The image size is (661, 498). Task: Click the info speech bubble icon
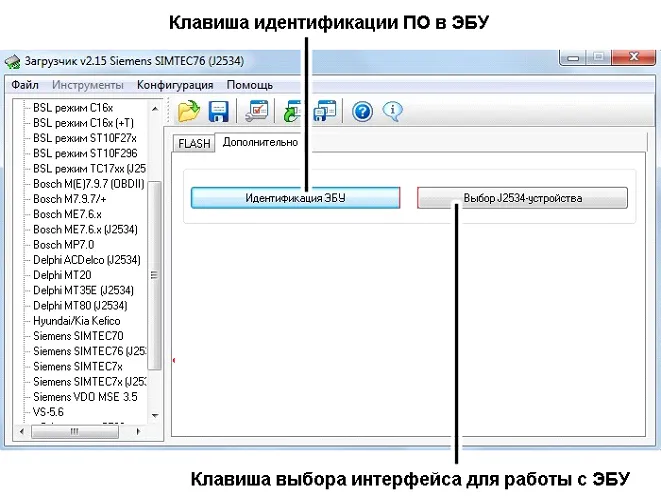[x=392, y=111]
